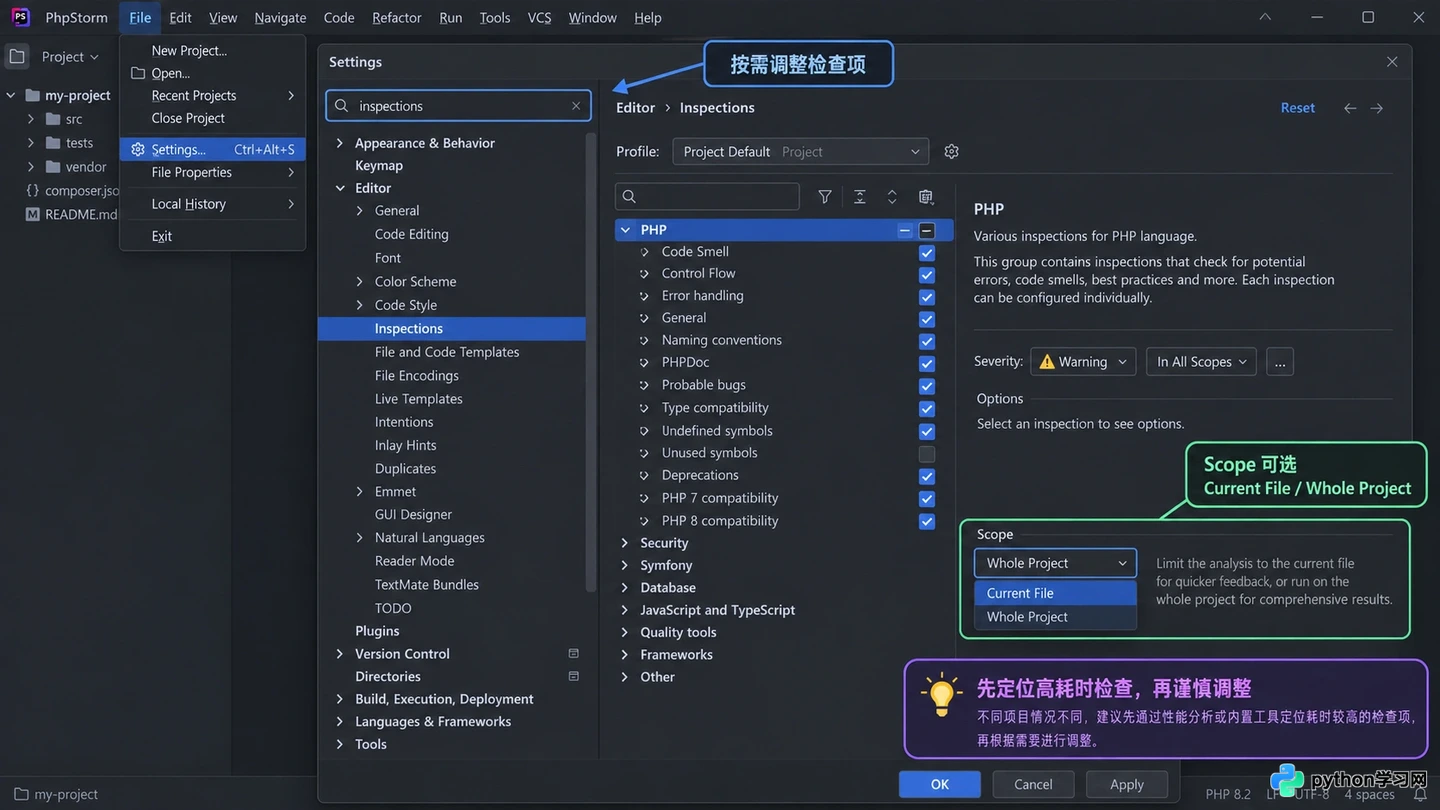Image resolution: width=1440 pixels, height=810 pixels.
Task: Expand the Security inspections group
Action: point(625,543)
